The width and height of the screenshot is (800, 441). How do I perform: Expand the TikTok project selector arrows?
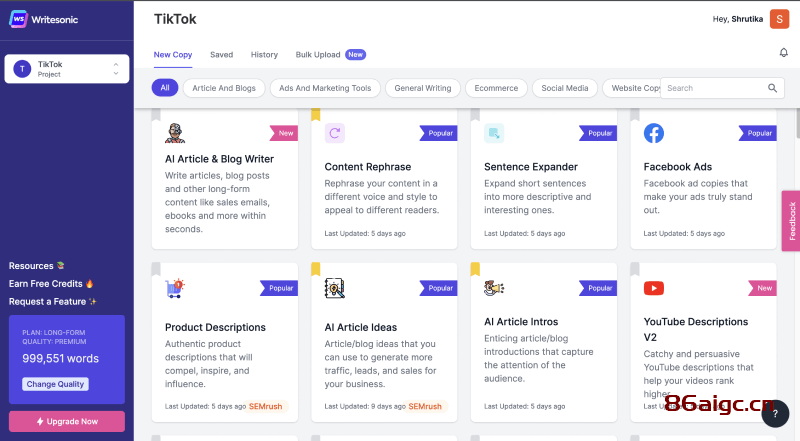116,69
